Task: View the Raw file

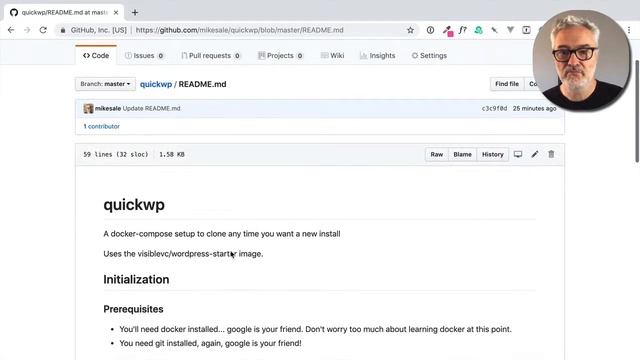Action: (437, 154)
